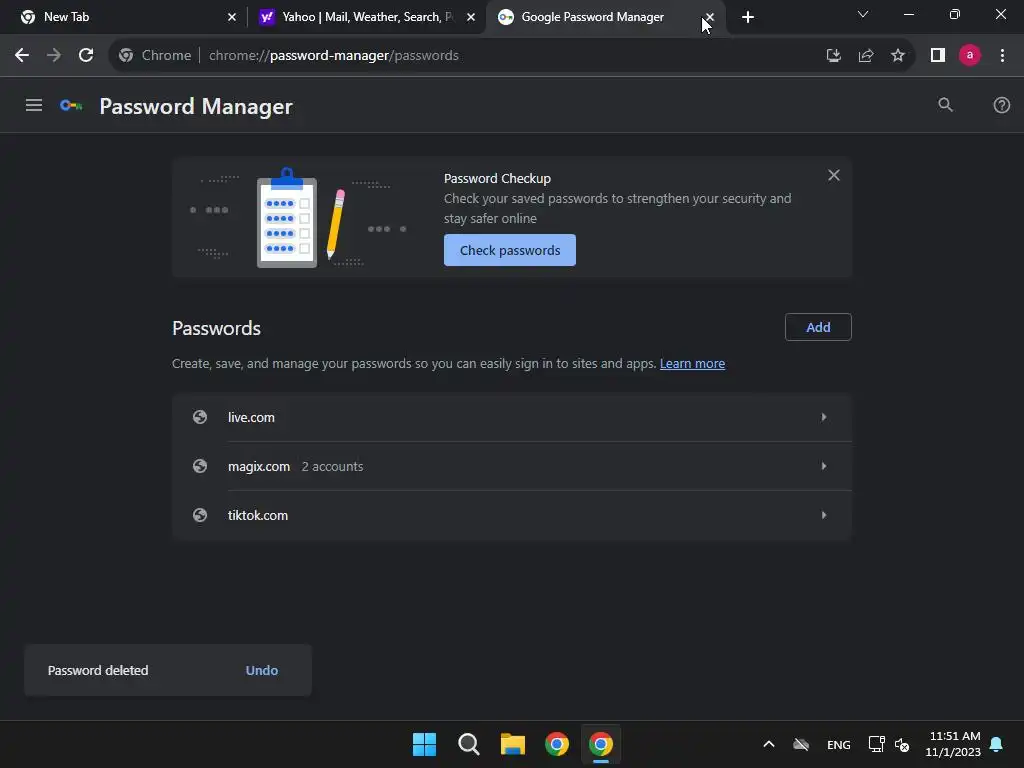
Task: Click the Check passwords button
Action: pyautogui.click(x=509, y=250)
